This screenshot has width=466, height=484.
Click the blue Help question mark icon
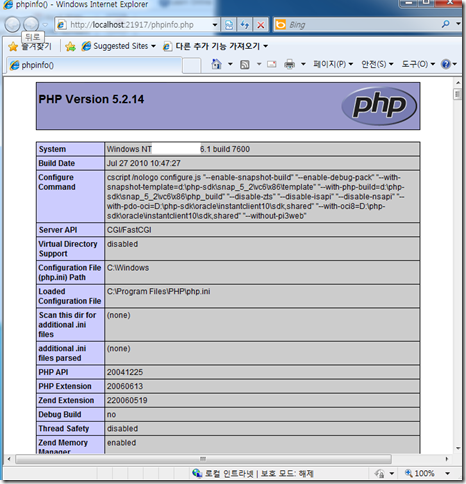point(446,64)
